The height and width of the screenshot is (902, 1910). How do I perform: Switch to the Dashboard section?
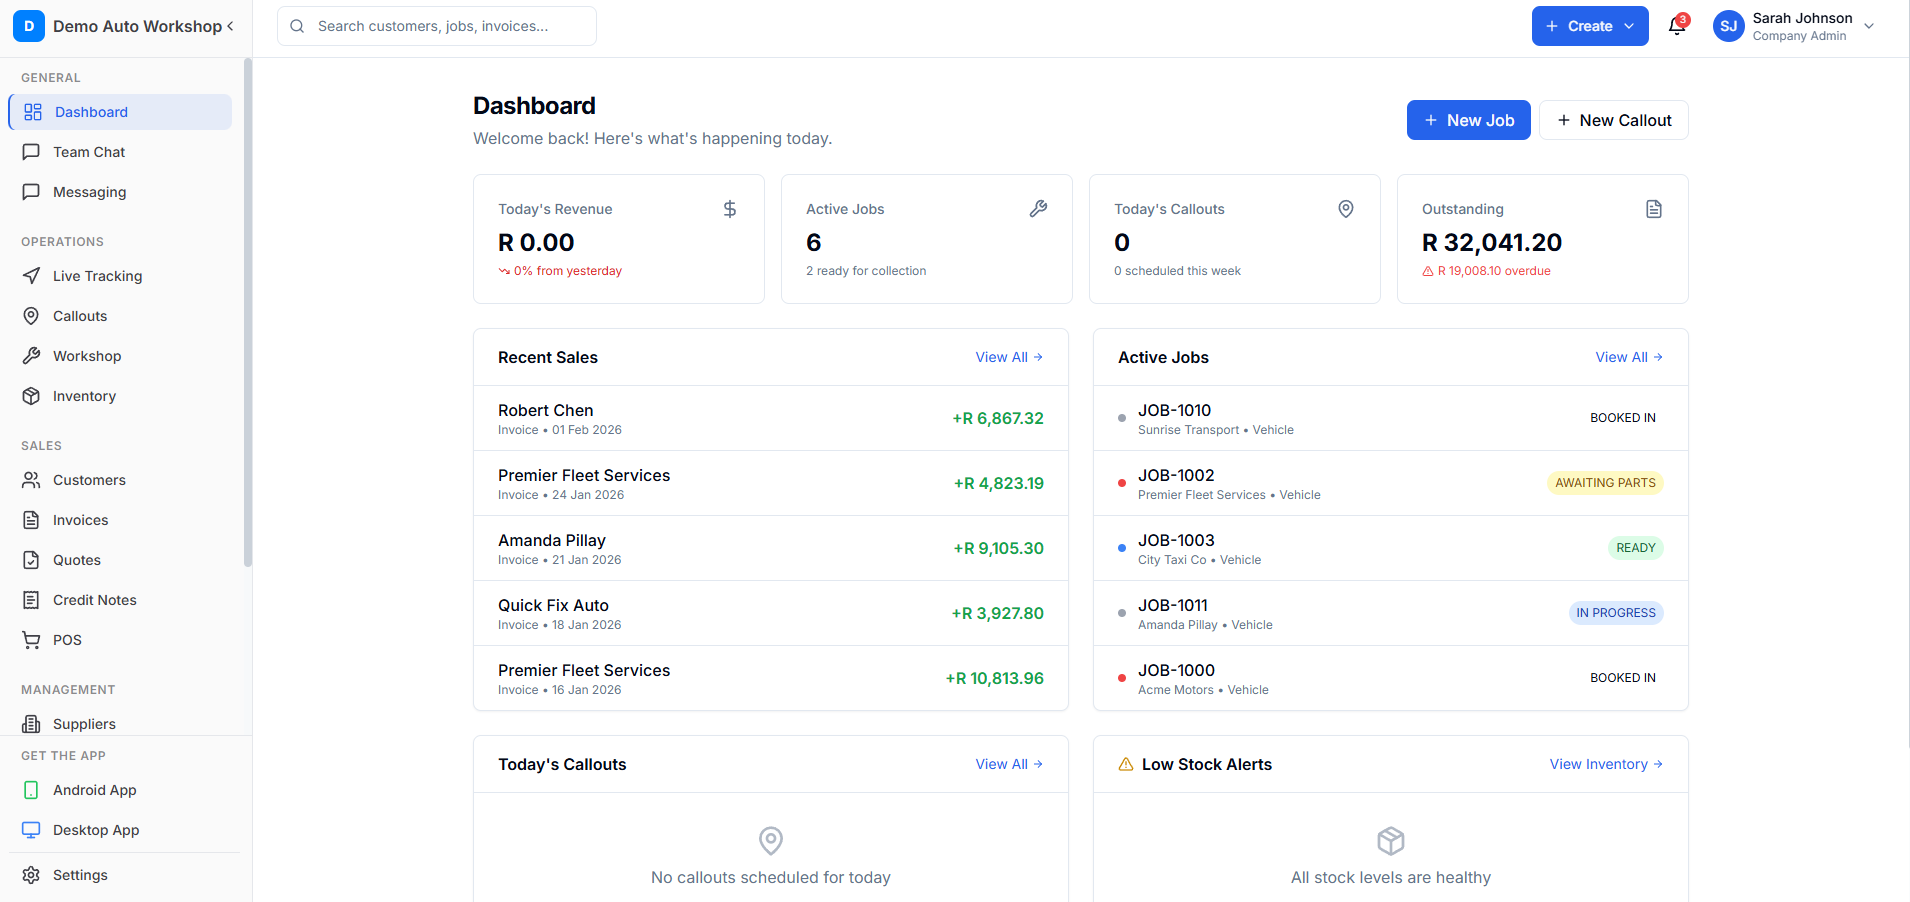coord(92,112)
